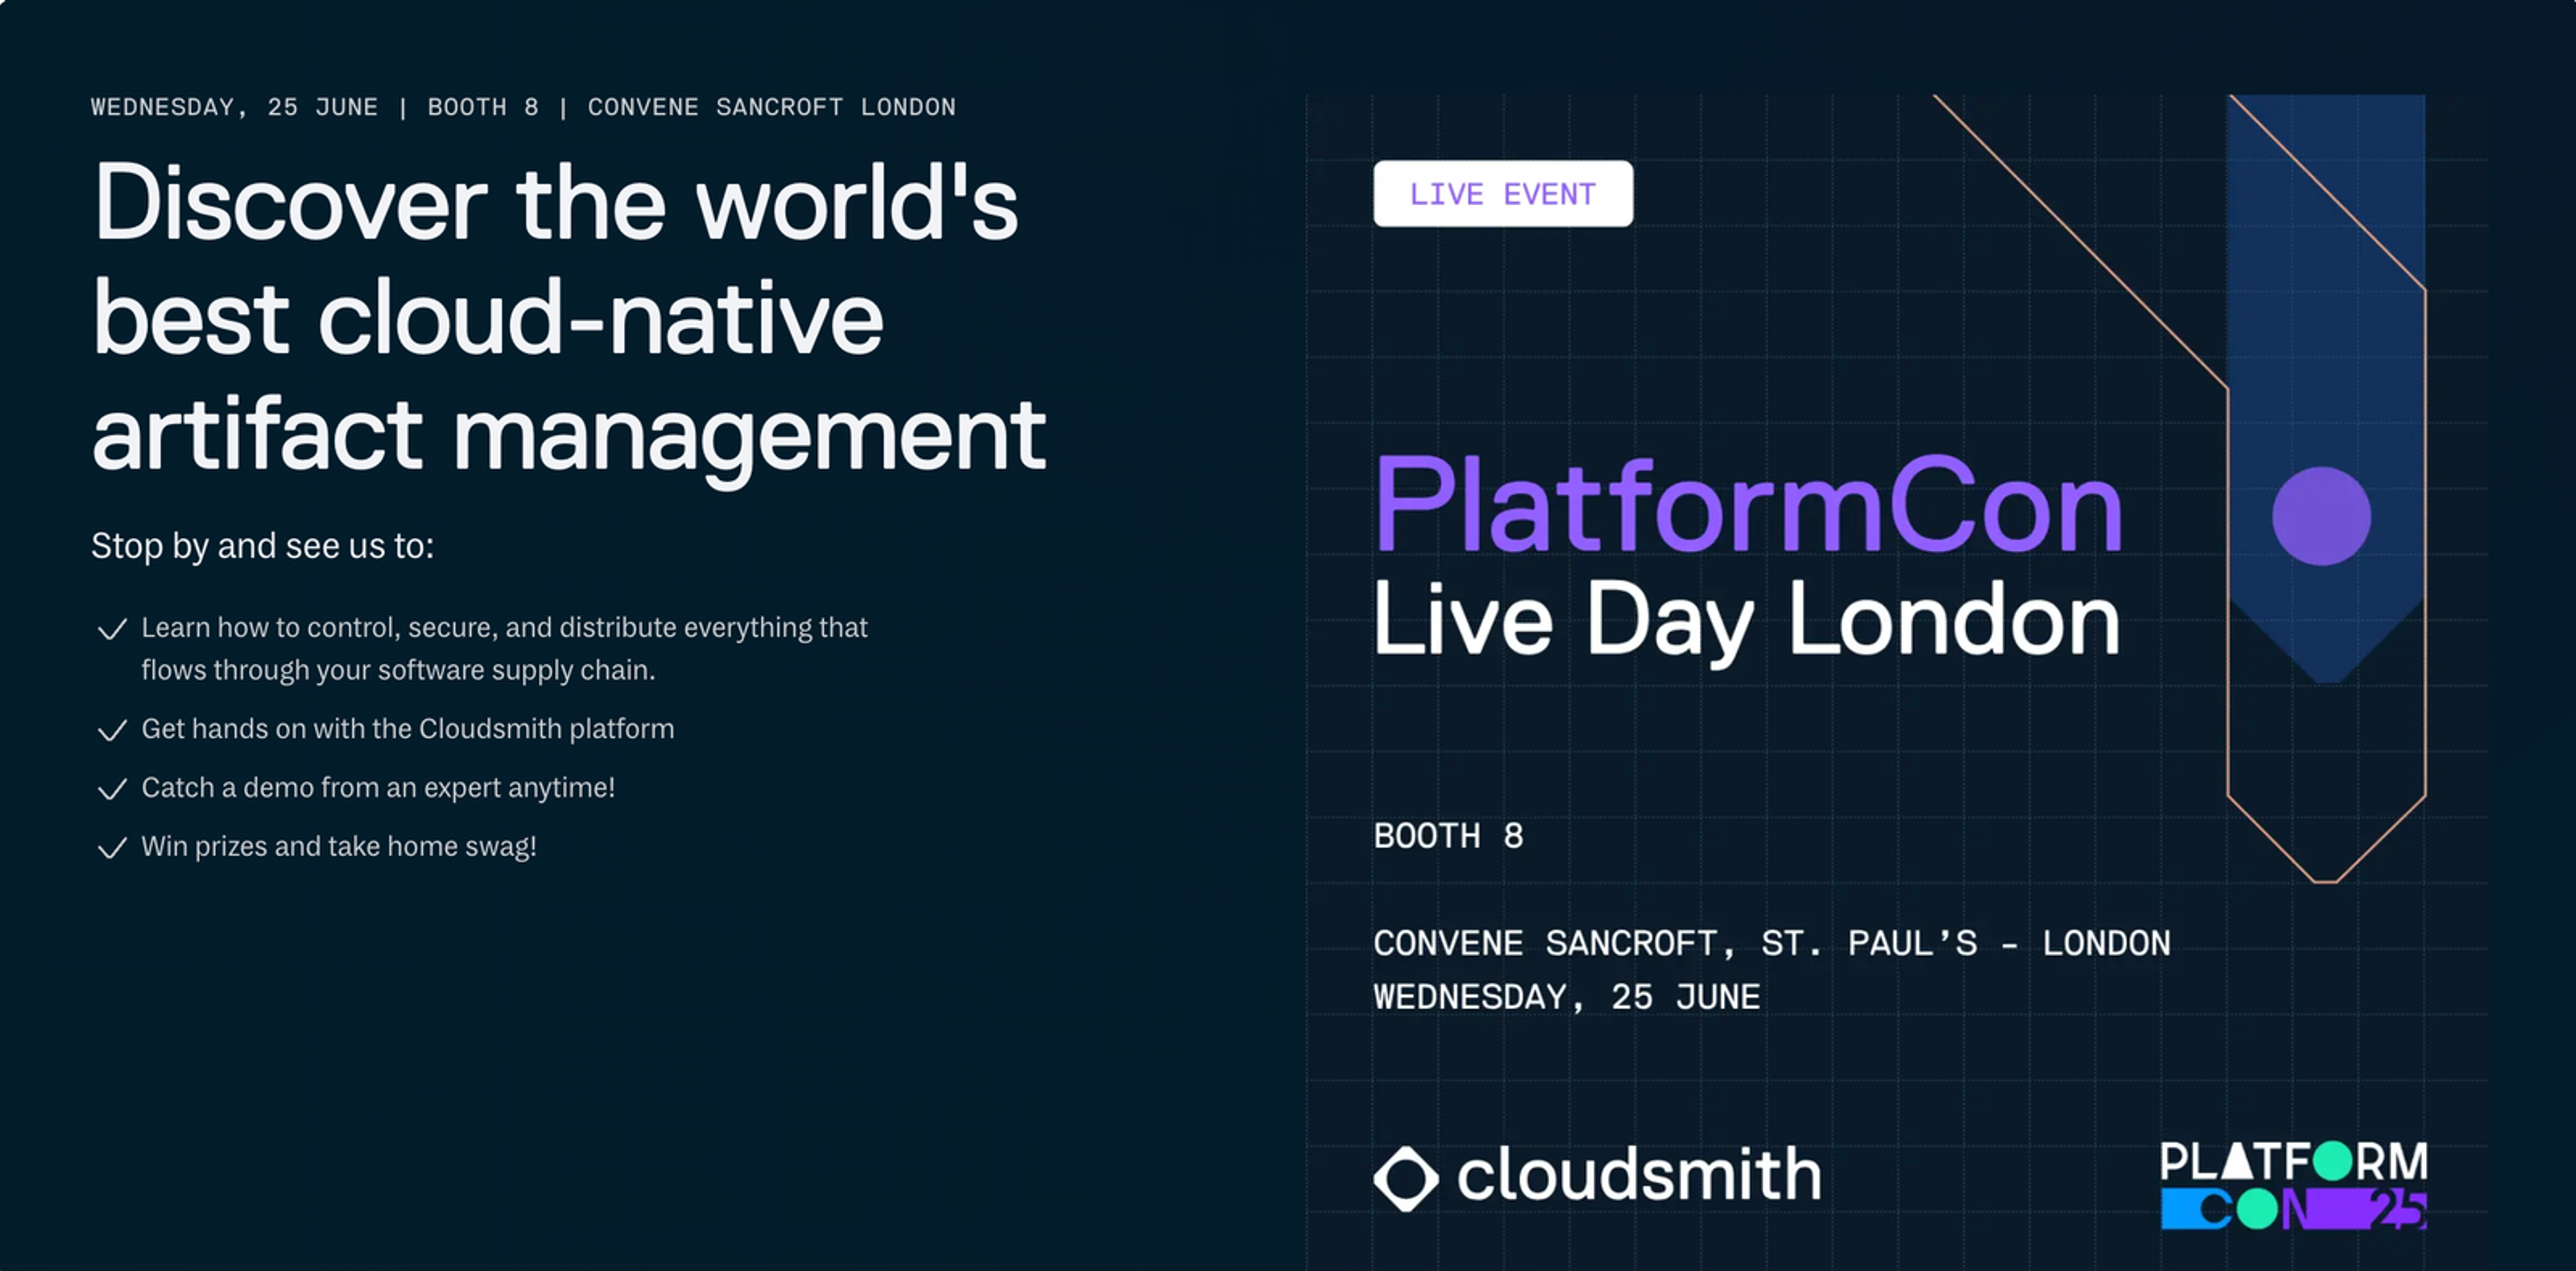Click the 'Discover the world's' headline text
The image size is (2576, 1271).
(x=555, y=203)
